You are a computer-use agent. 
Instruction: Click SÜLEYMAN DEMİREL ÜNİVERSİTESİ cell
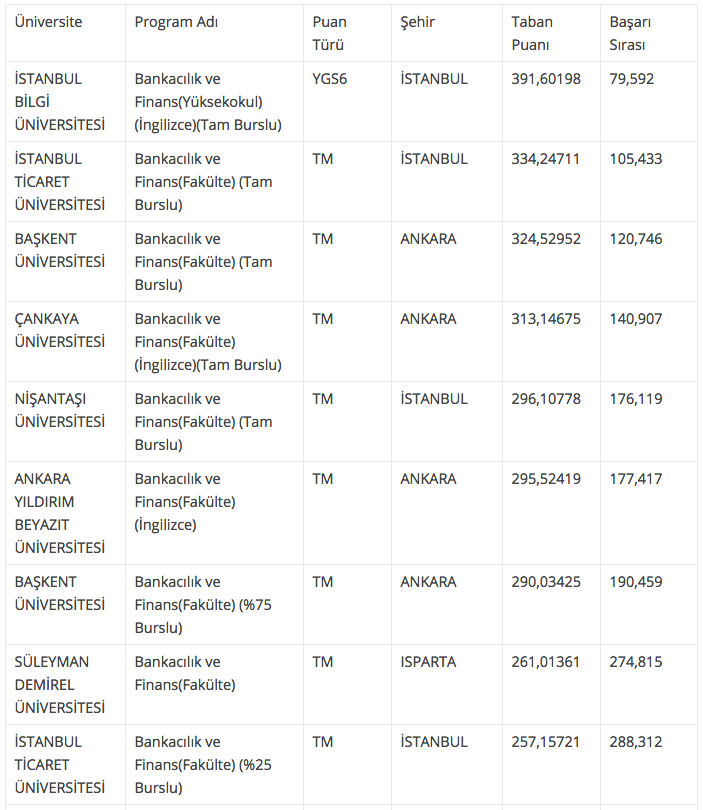point(60,685)
